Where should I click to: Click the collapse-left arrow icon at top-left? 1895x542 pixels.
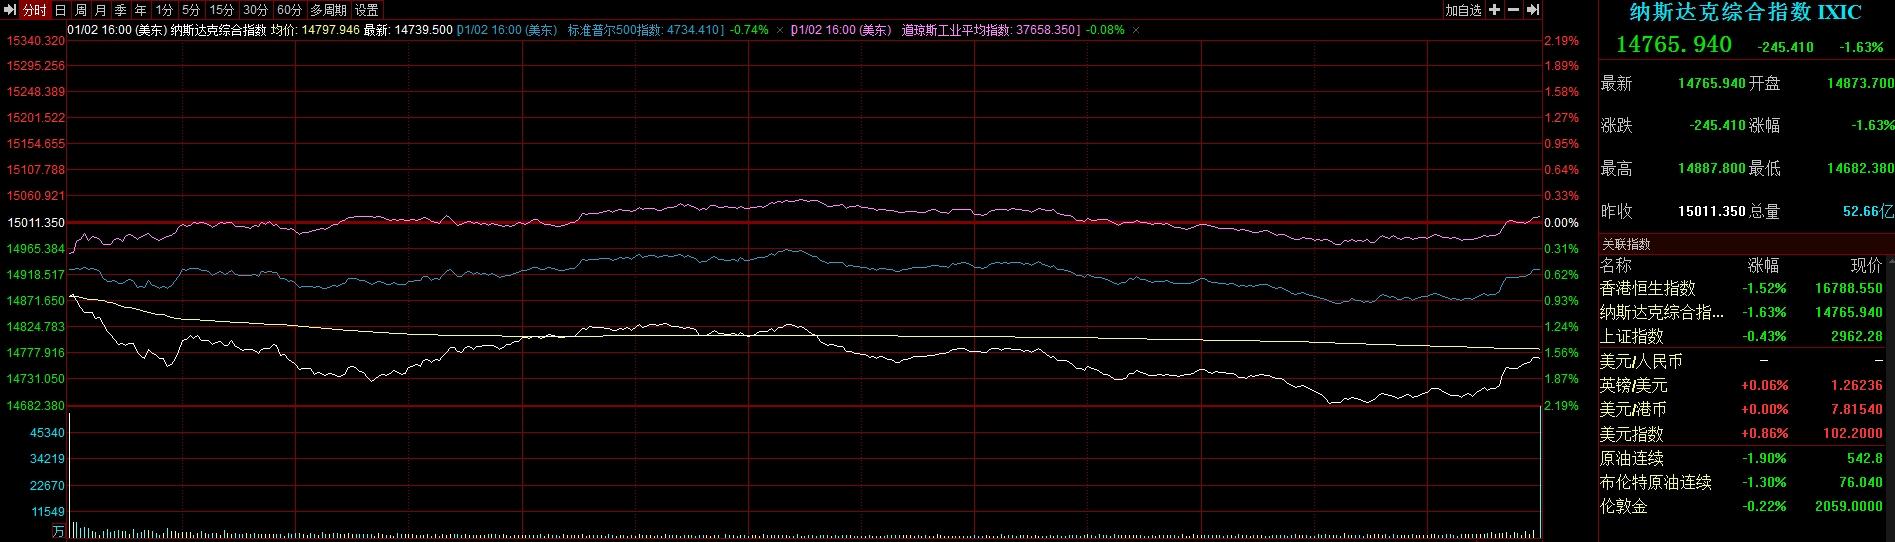point(10,10)
